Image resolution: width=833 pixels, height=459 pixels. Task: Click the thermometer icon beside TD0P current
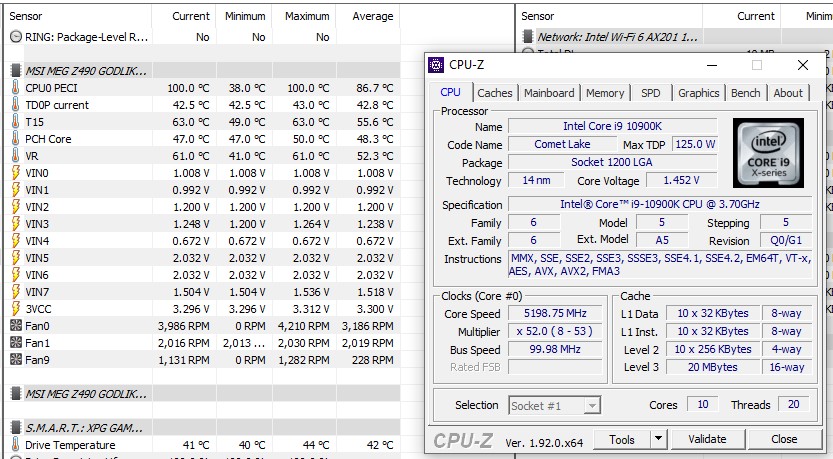[x=16, y=105]
